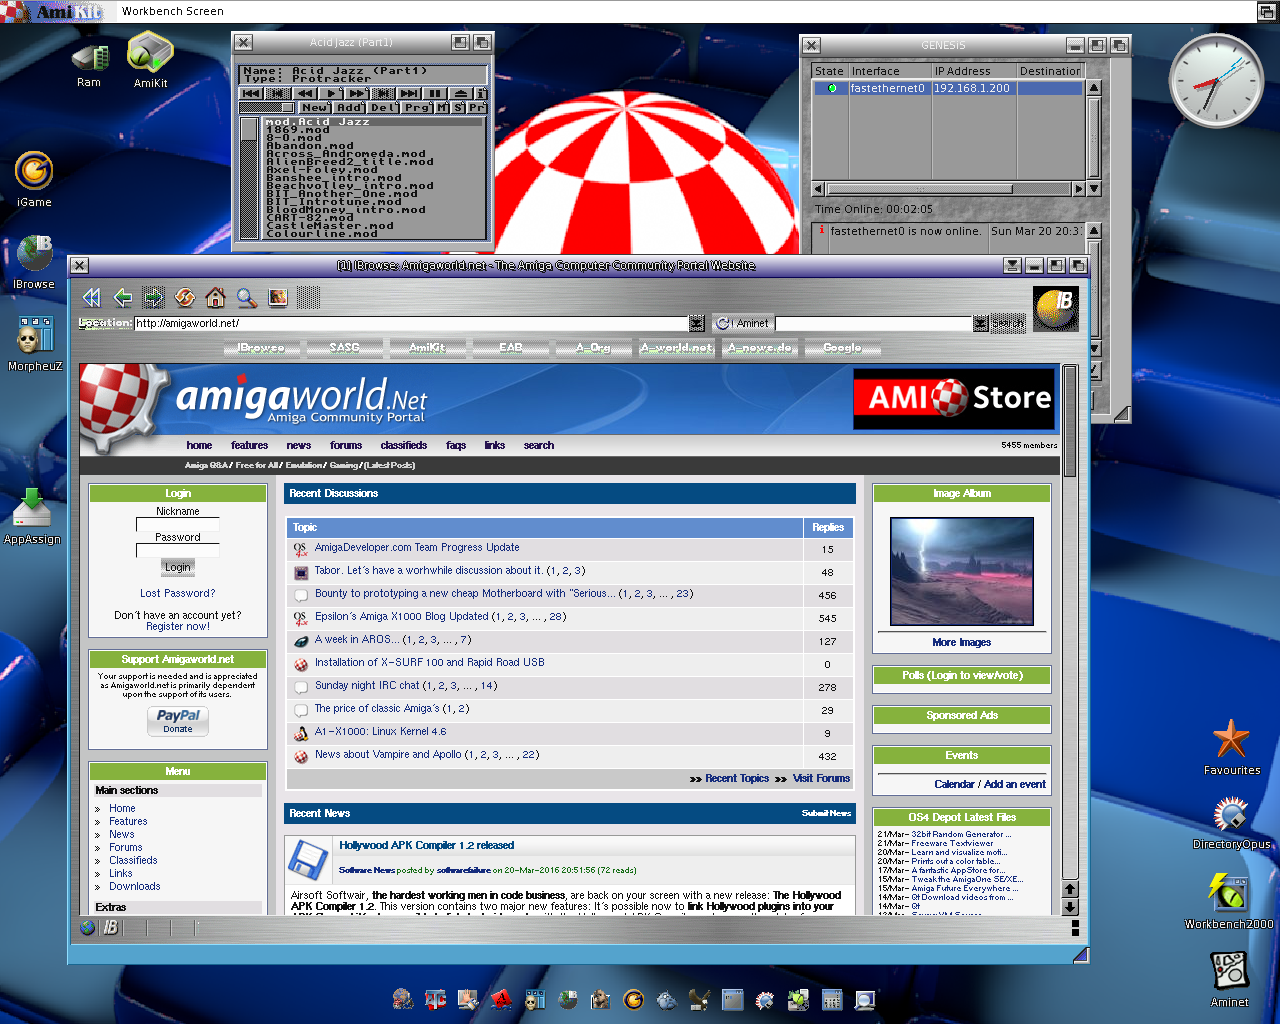The image size is (1280, 1024).
Task: Open module info in the music player
Action: tap(481, 93)
